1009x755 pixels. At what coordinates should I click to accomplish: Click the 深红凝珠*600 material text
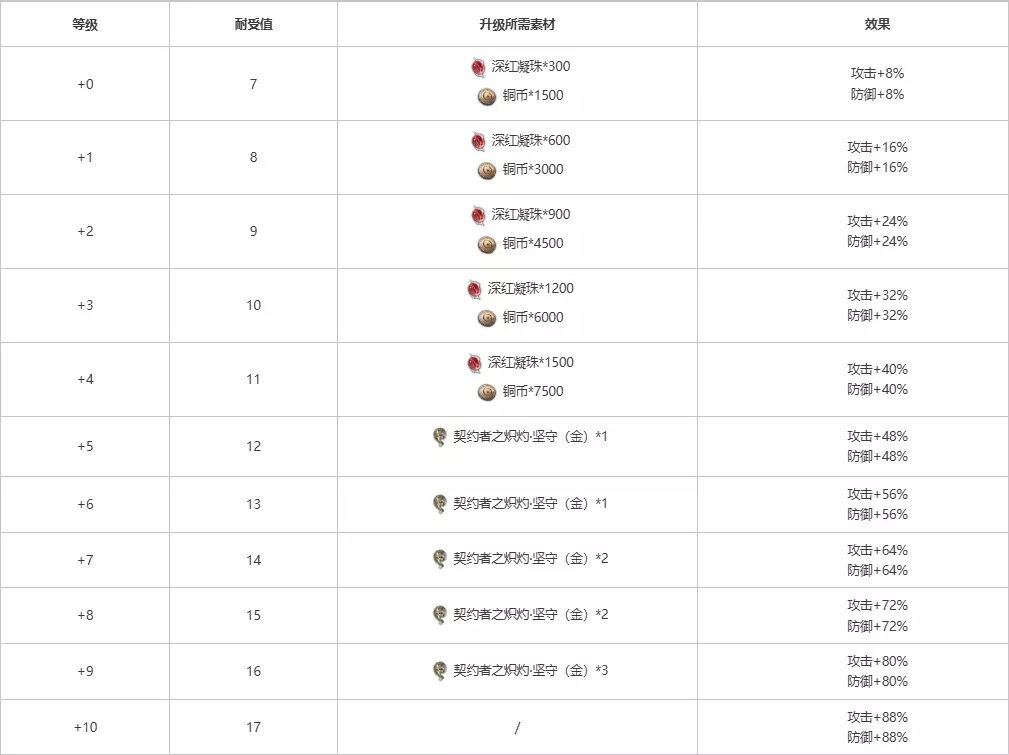click(x=531, y=141)
